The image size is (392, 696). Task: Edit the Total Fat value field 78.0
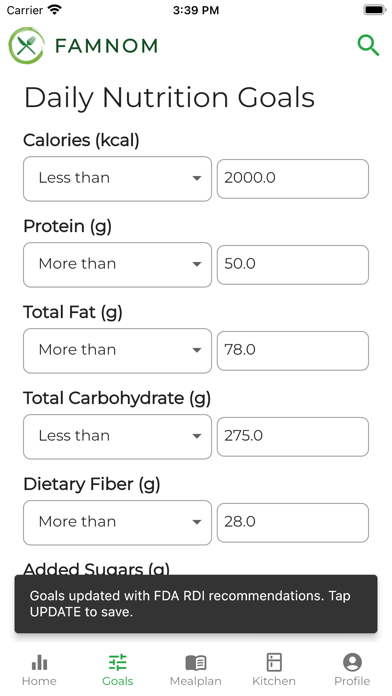tap(293, 351)
